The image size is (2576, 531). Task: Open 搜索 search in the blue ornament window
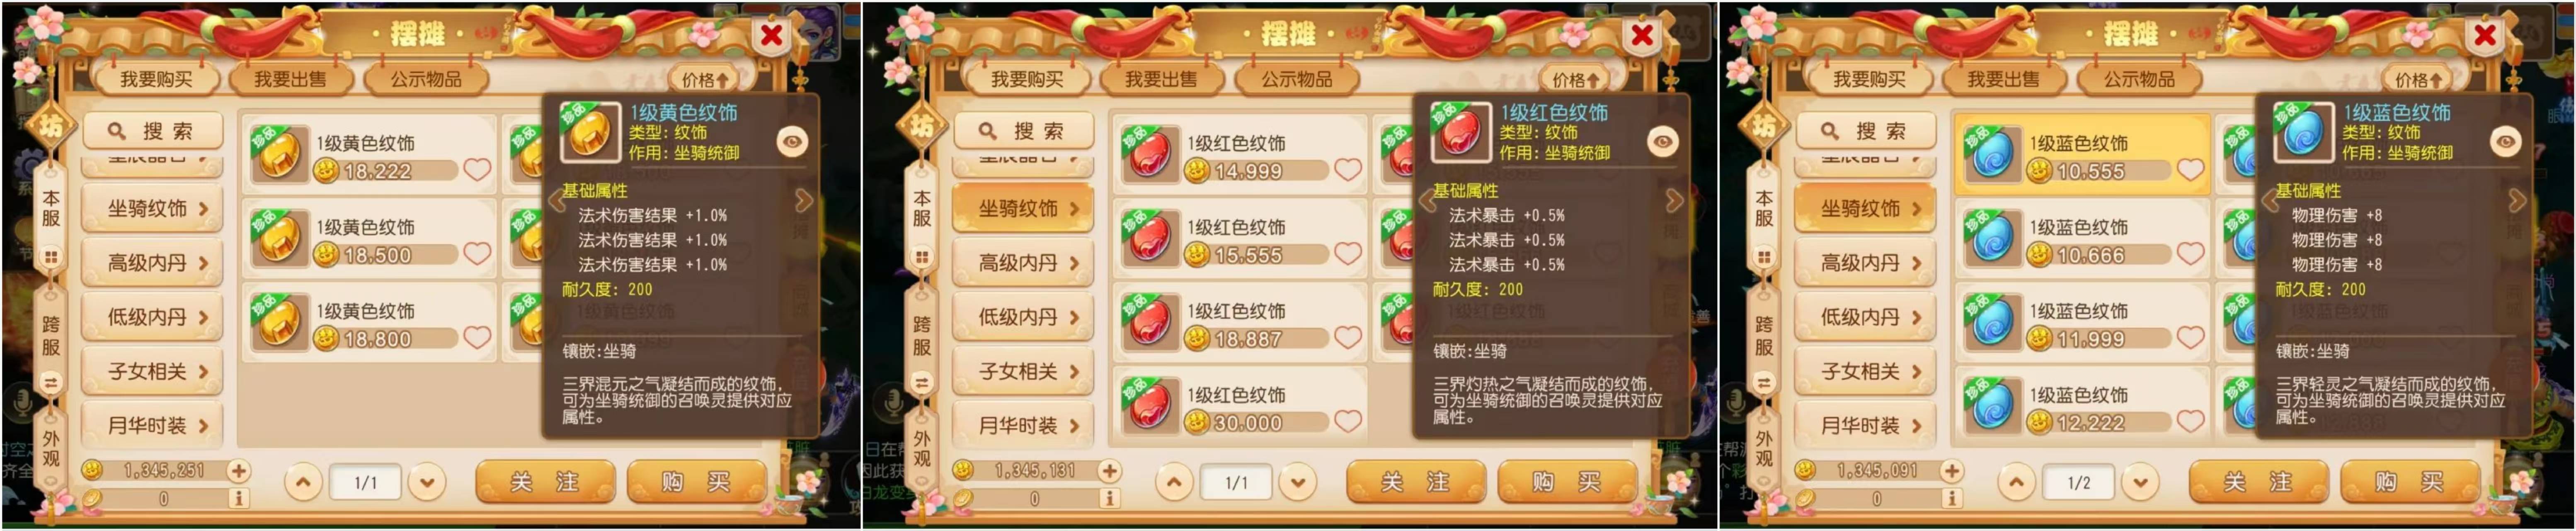point(1866,131)
